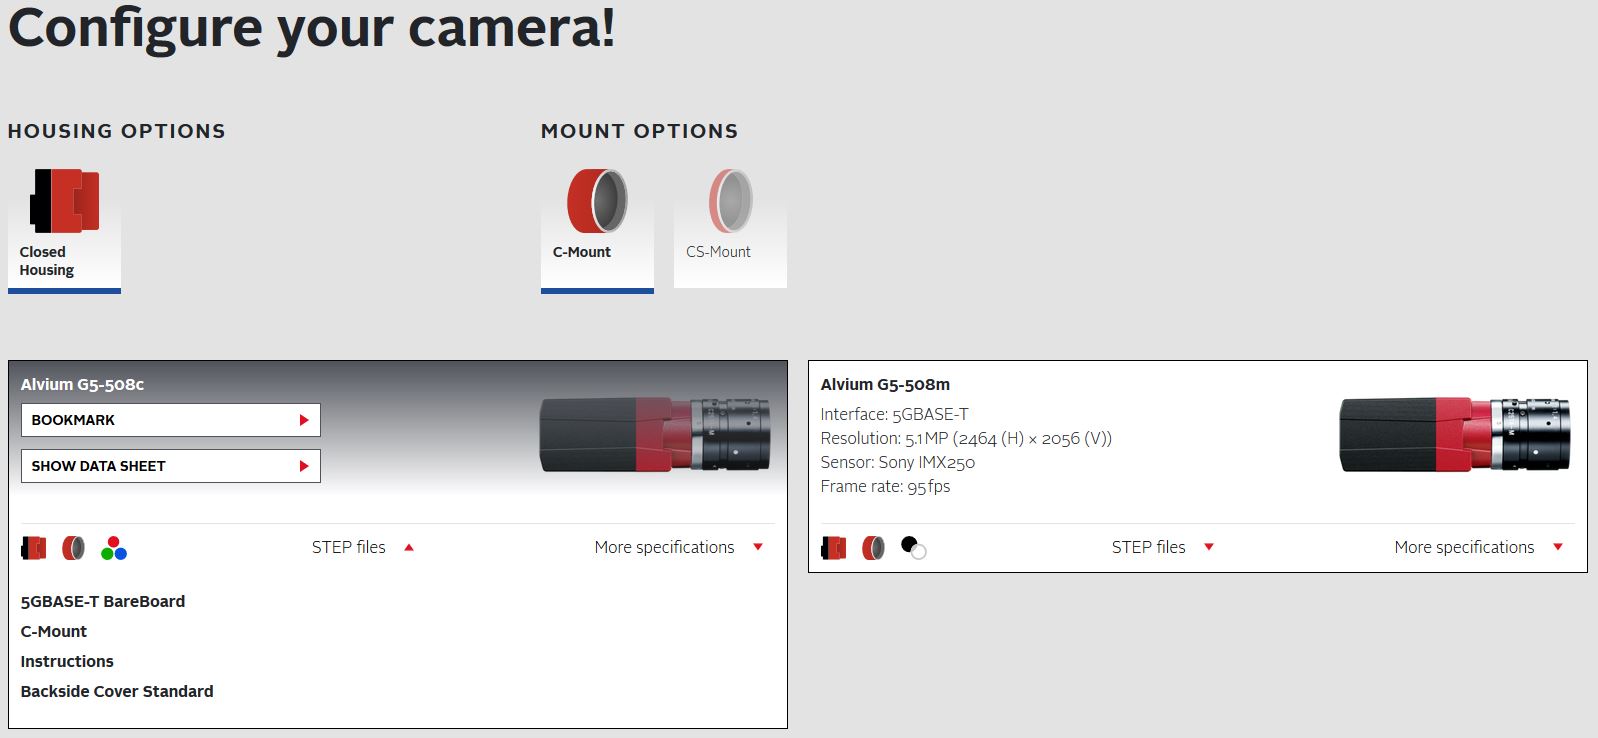1598x738 pixels.
Task: Open the Backside Cover Standard link
Action: pos(117,691)
